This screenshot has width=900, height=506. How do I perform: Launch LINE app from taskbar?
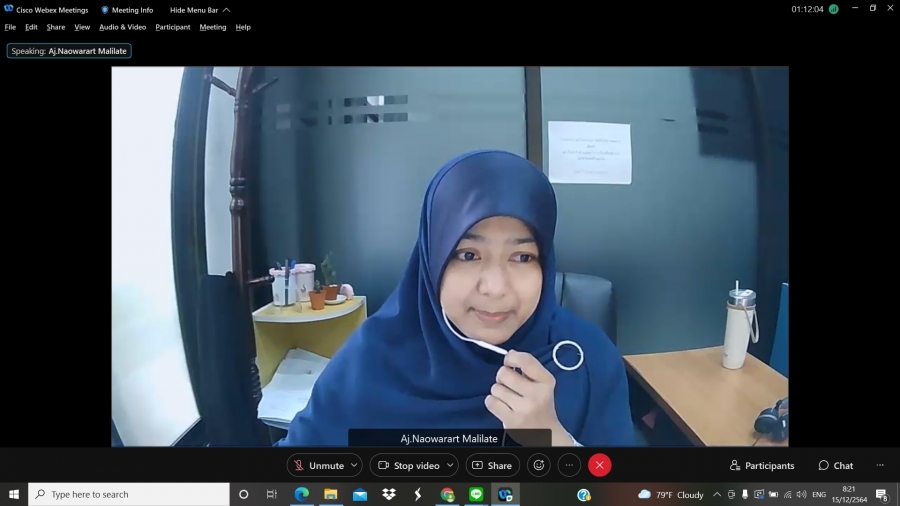click(x=476, y=494)
